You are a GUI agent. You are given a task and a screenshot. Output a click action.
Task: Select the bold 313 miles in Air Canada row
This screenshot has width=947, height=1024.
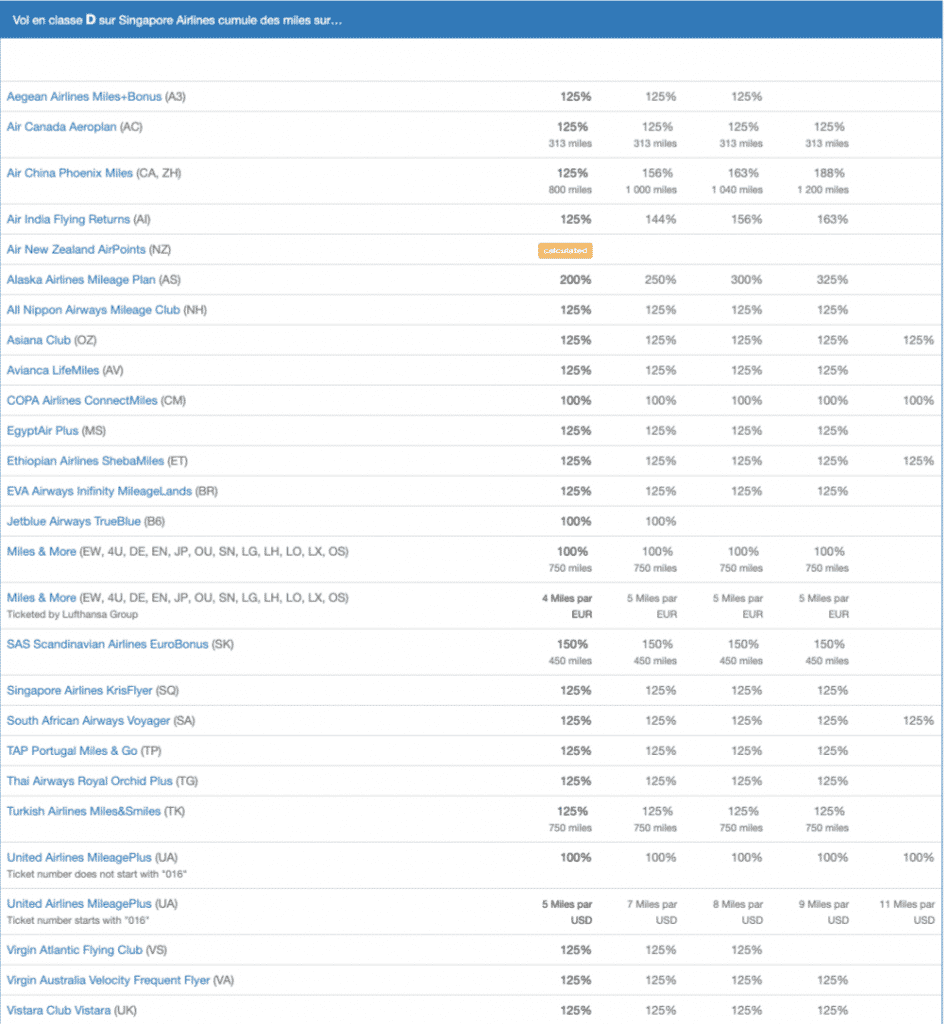(x=570, y=144)
